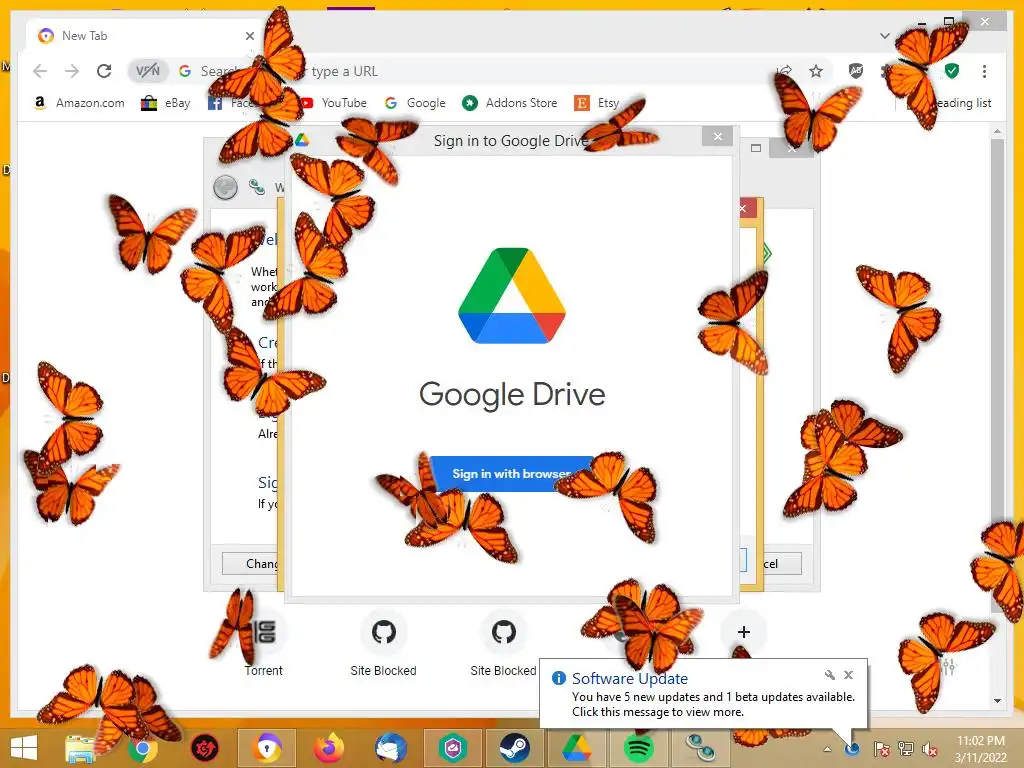1024x768 pixels.
Task: Switch to the chain-link app on taskbar
Action: pyautogui.click(x=701, y=748)
